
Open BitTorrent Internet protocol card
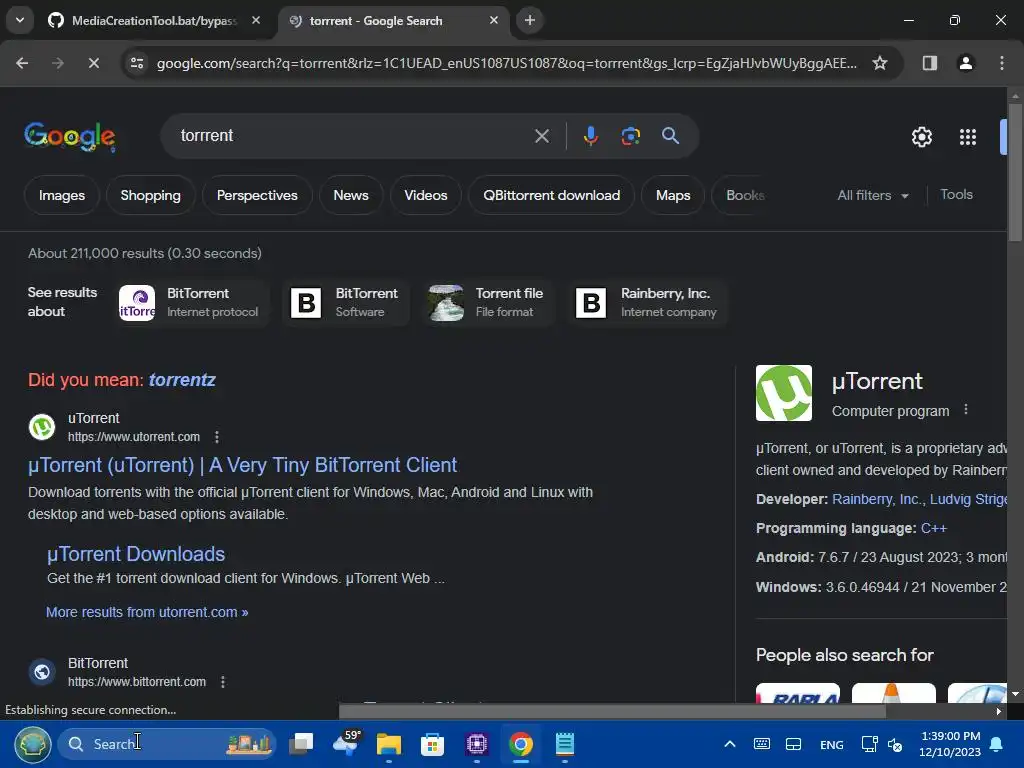click(193, 302)
